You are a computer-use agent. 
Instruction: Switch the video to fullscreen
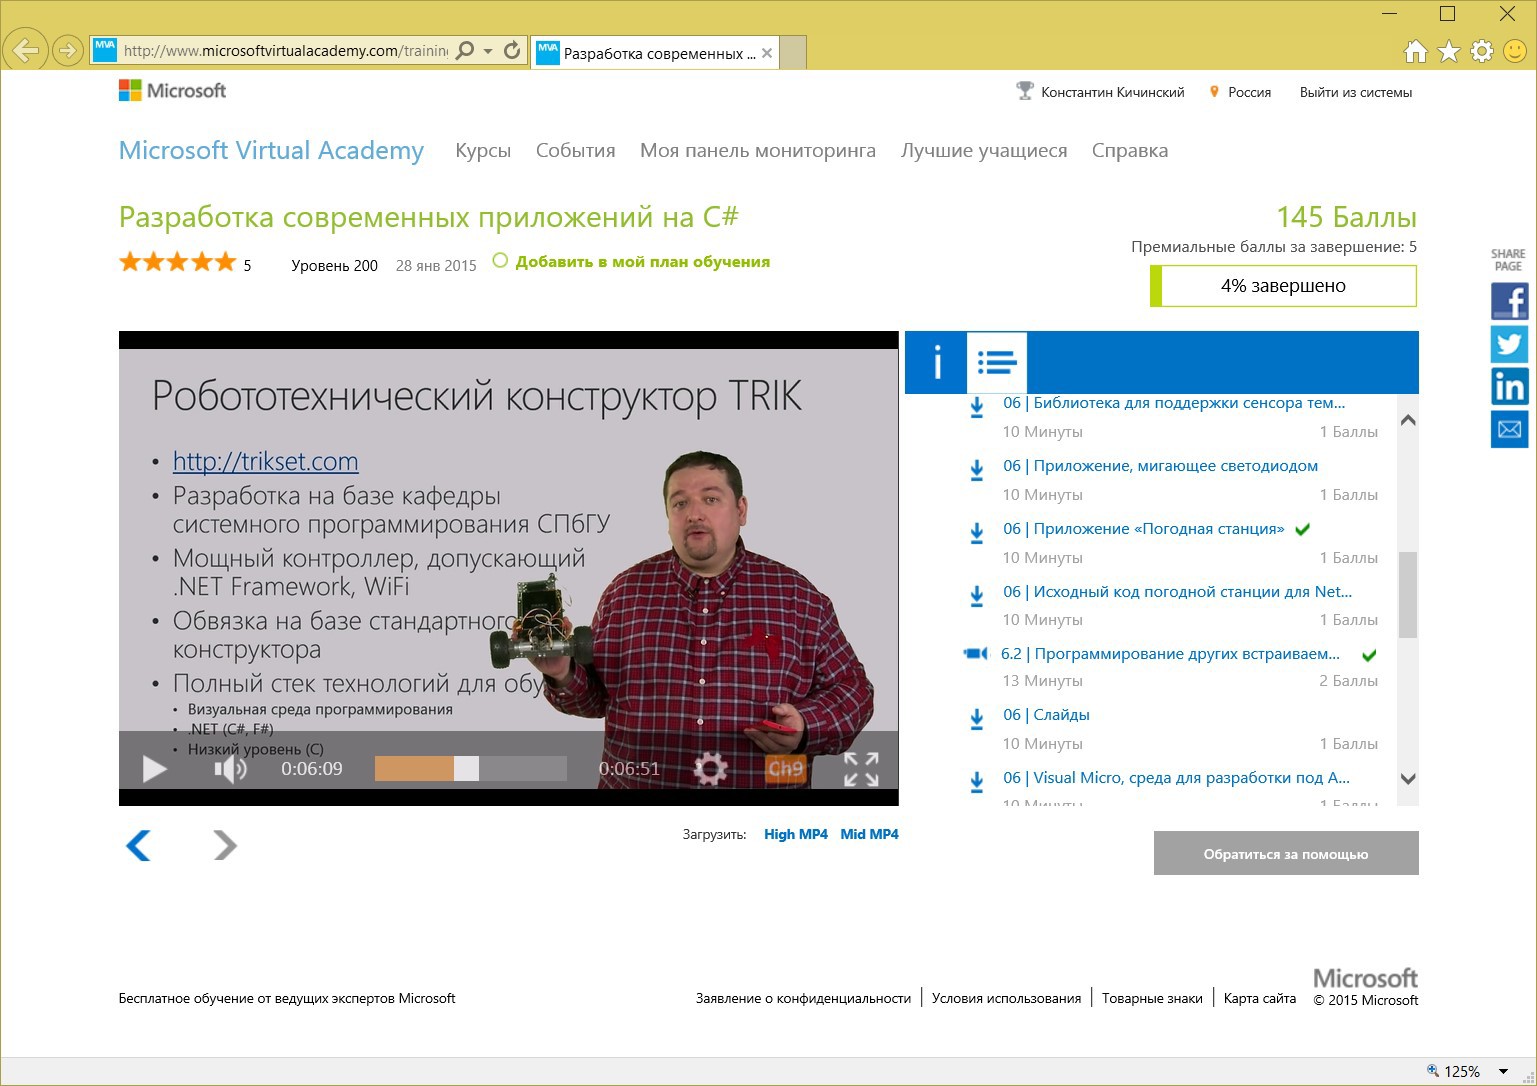[861, 769]
